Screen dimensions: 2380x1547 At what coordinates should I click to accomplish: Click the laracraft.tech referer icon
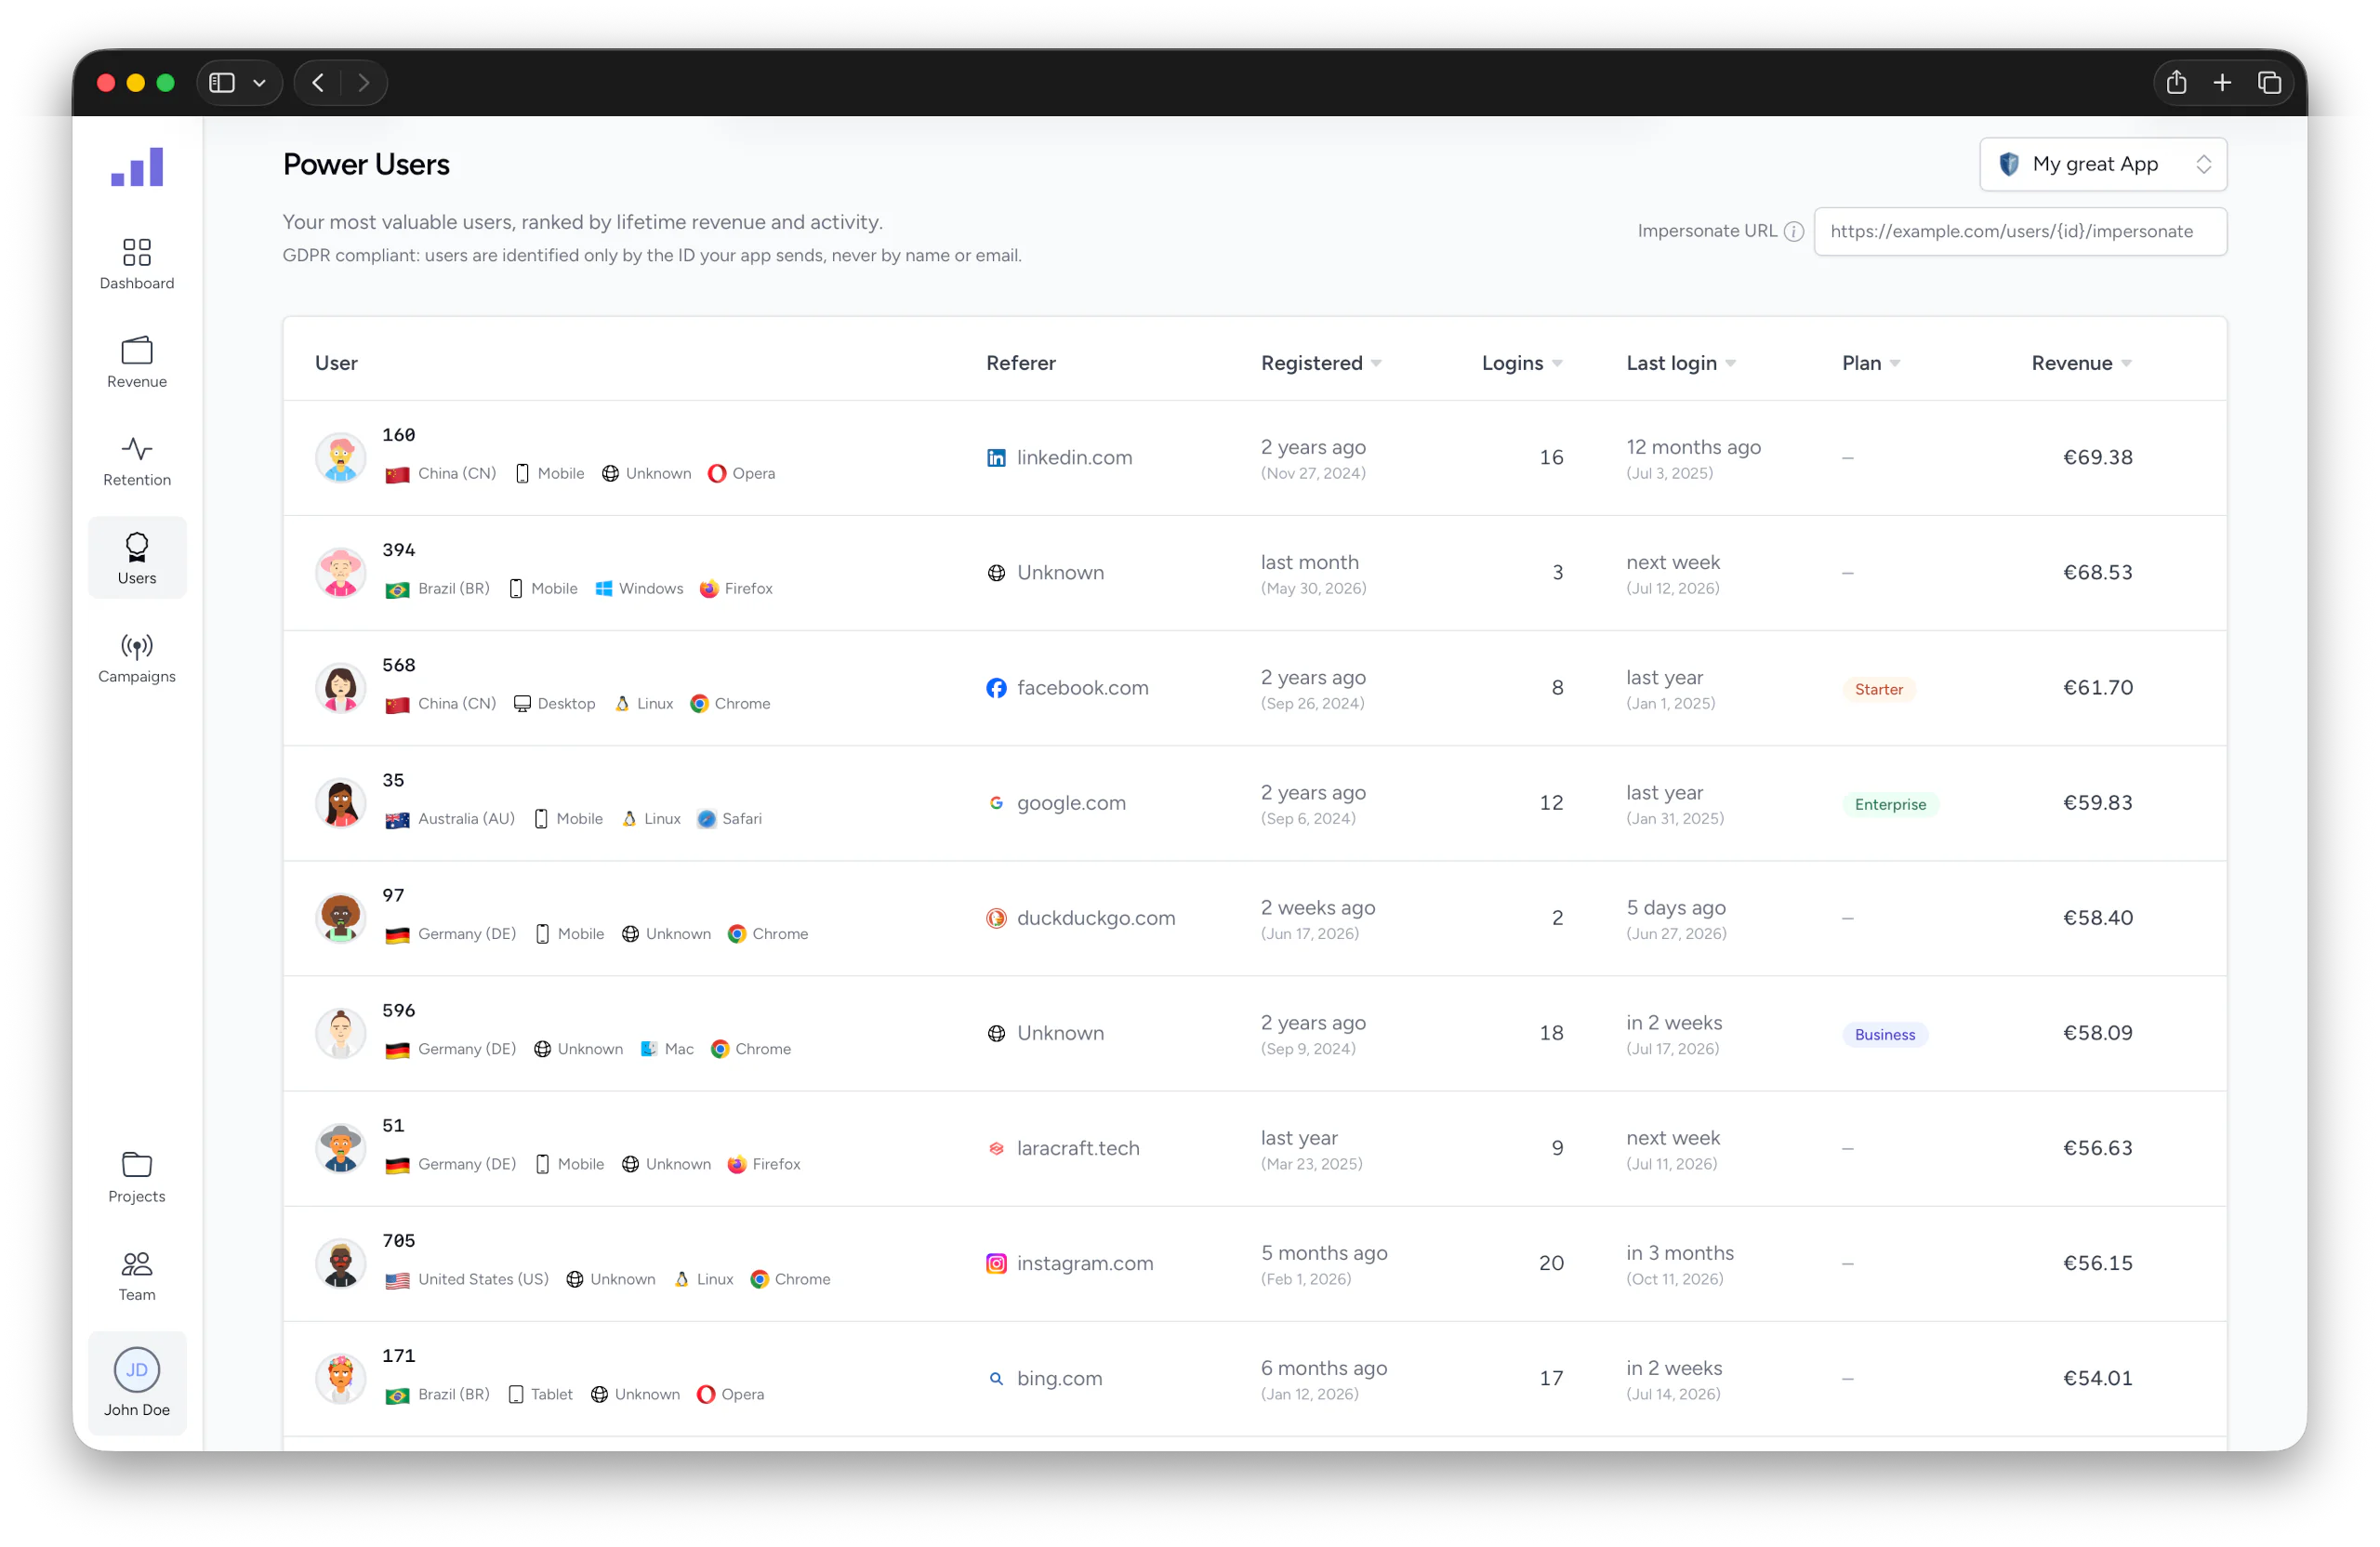coord(996,1148)
